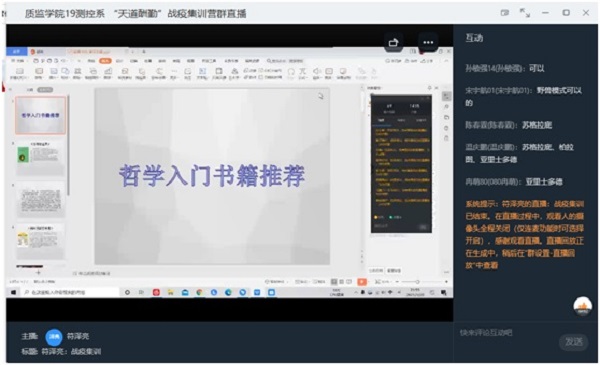The height and width of the screenshot is (365, 600).
Task: Collapse the ribbon with the chevron at far right
Action: point(446,61)
